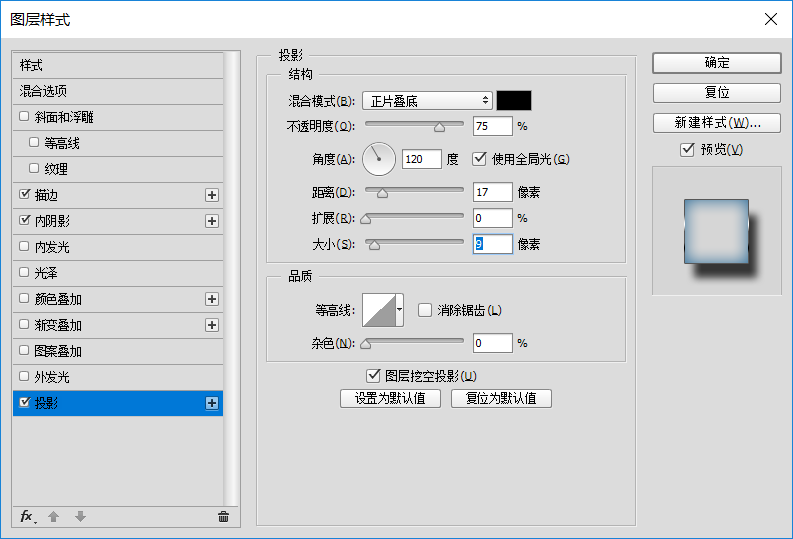Click the 杂色 input field showing 0
This screenshot has height=539, width=793.
coord(493,343)
